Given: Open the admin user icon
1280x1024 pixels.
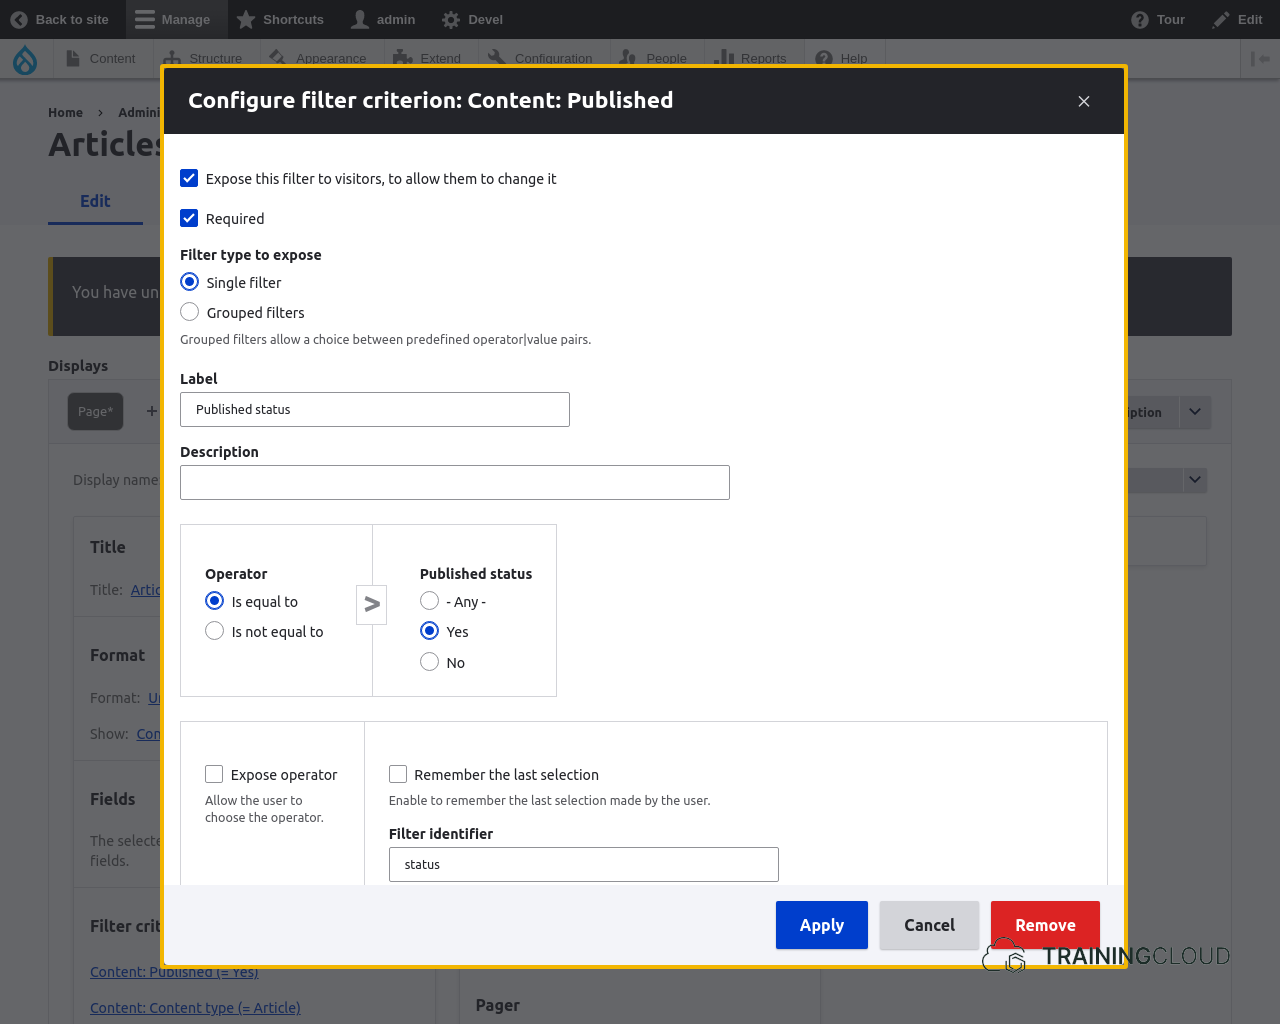Looking at the screenshot, I should (360, 20).
